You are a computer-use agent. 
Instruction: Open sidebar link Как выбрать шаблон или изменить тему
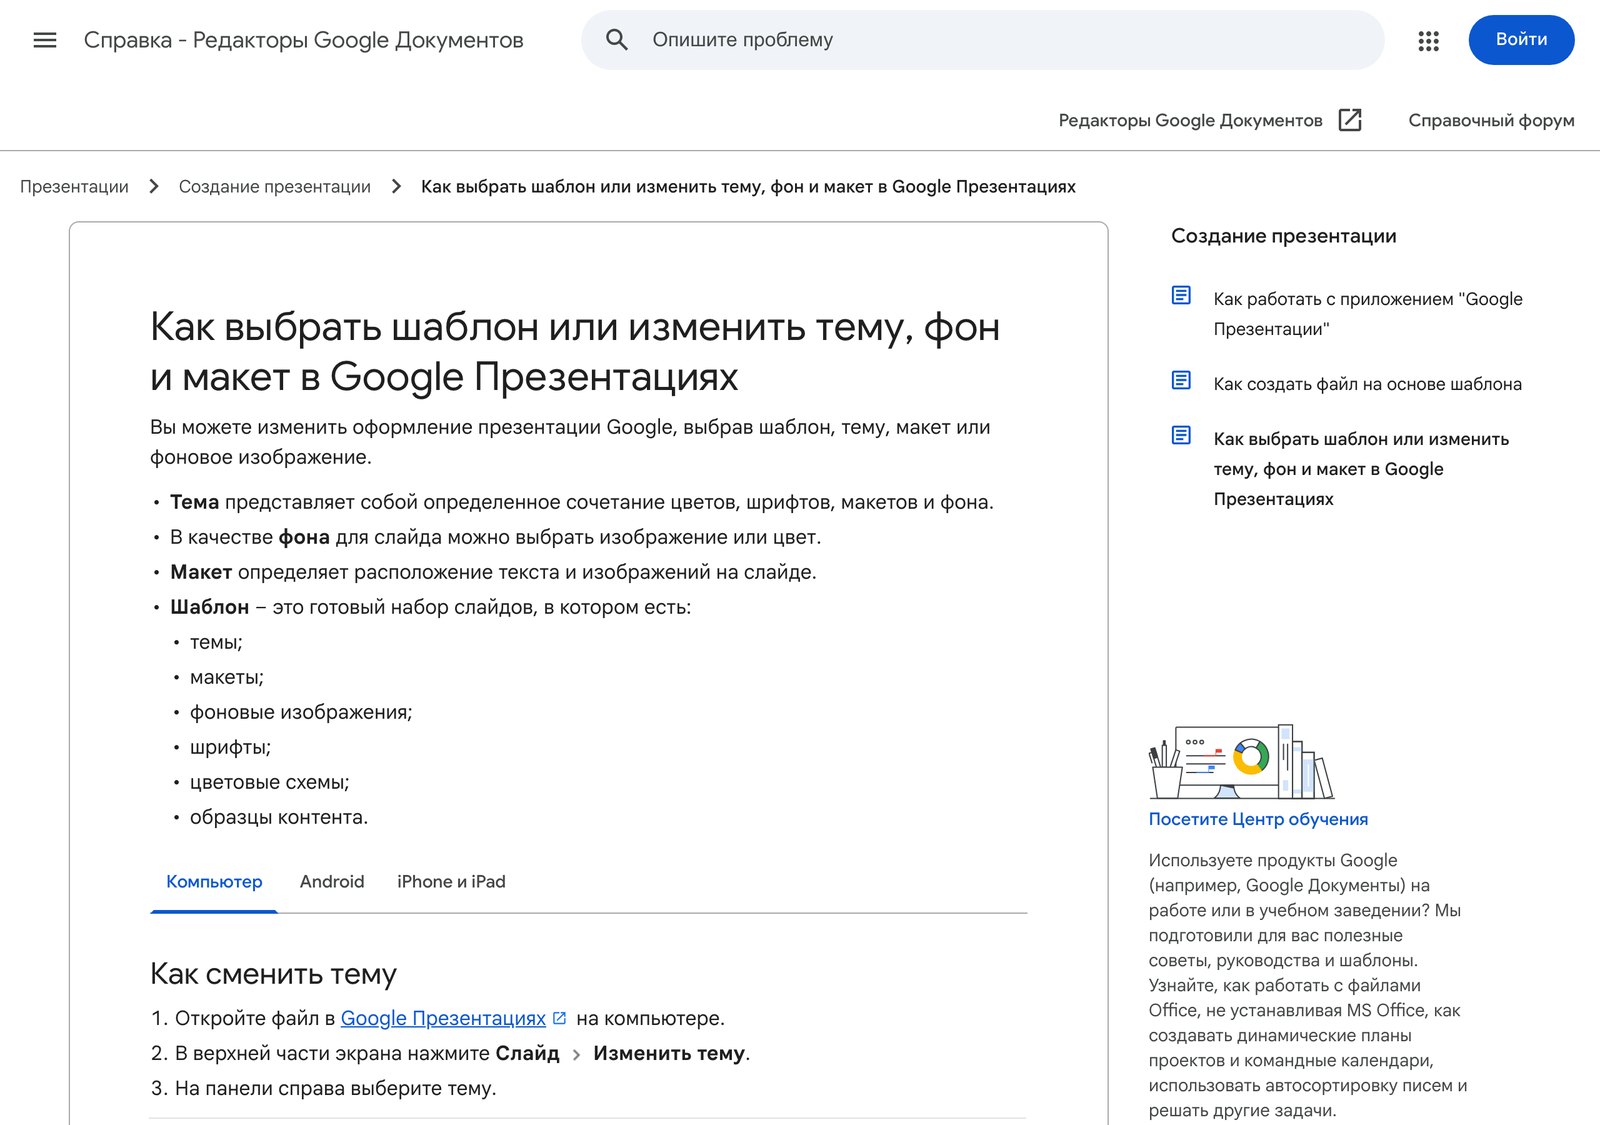(x=1361, y=469)
